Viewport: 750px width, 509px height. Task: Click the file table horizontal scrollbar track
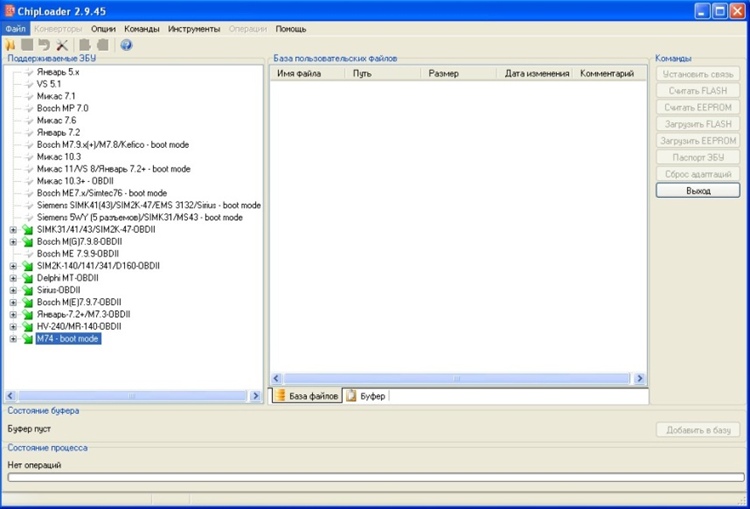tap(457, 378)
